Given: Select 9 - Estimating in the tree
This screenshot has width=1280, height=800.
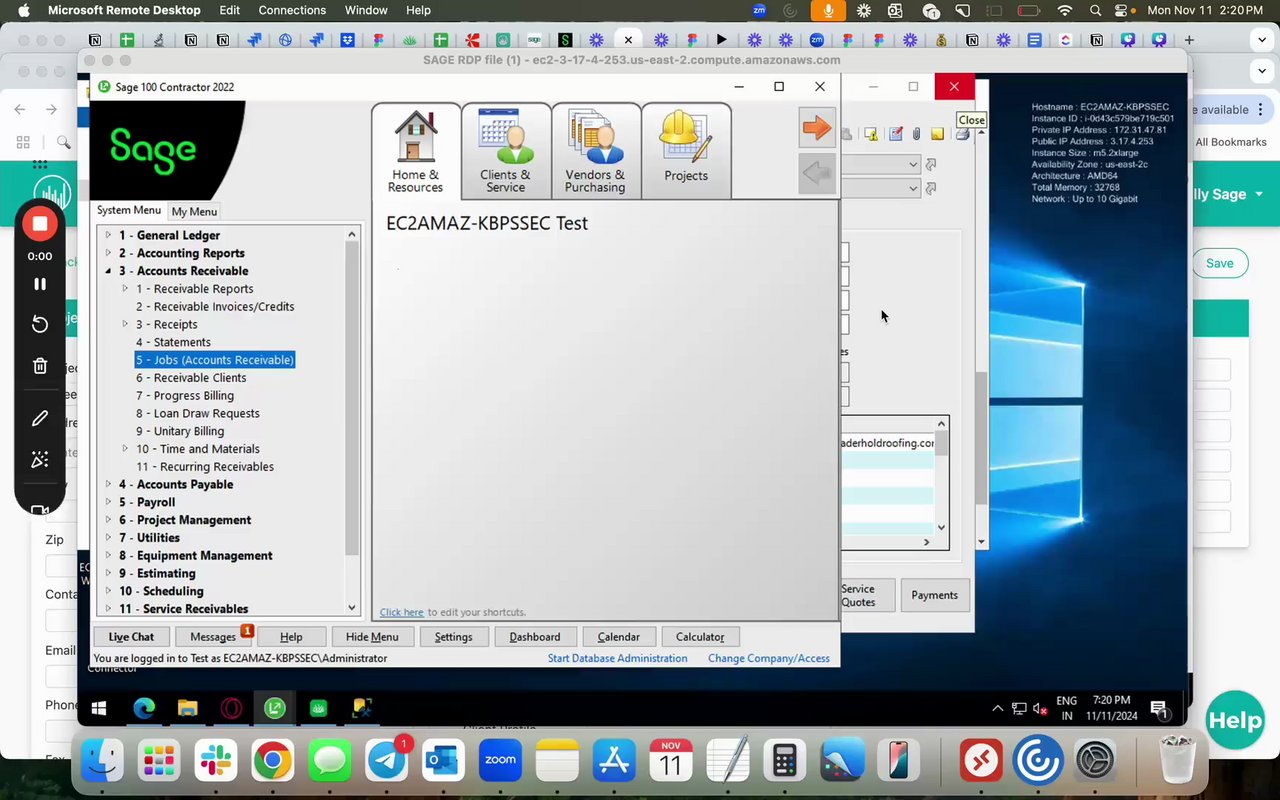Looking at the screenshot, I should pyautogui.click(x=157, y=574).
